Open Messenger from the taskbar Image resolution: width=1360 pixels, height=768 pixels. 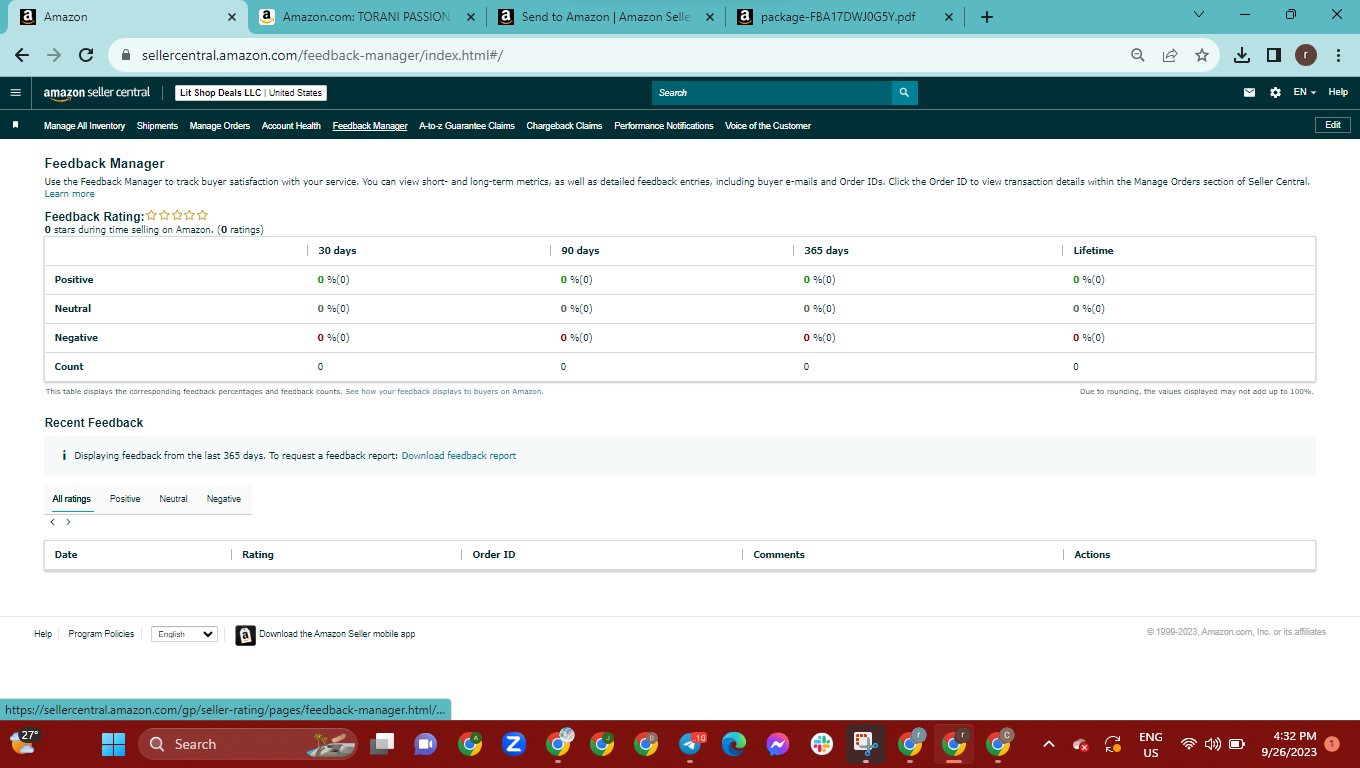778,744
